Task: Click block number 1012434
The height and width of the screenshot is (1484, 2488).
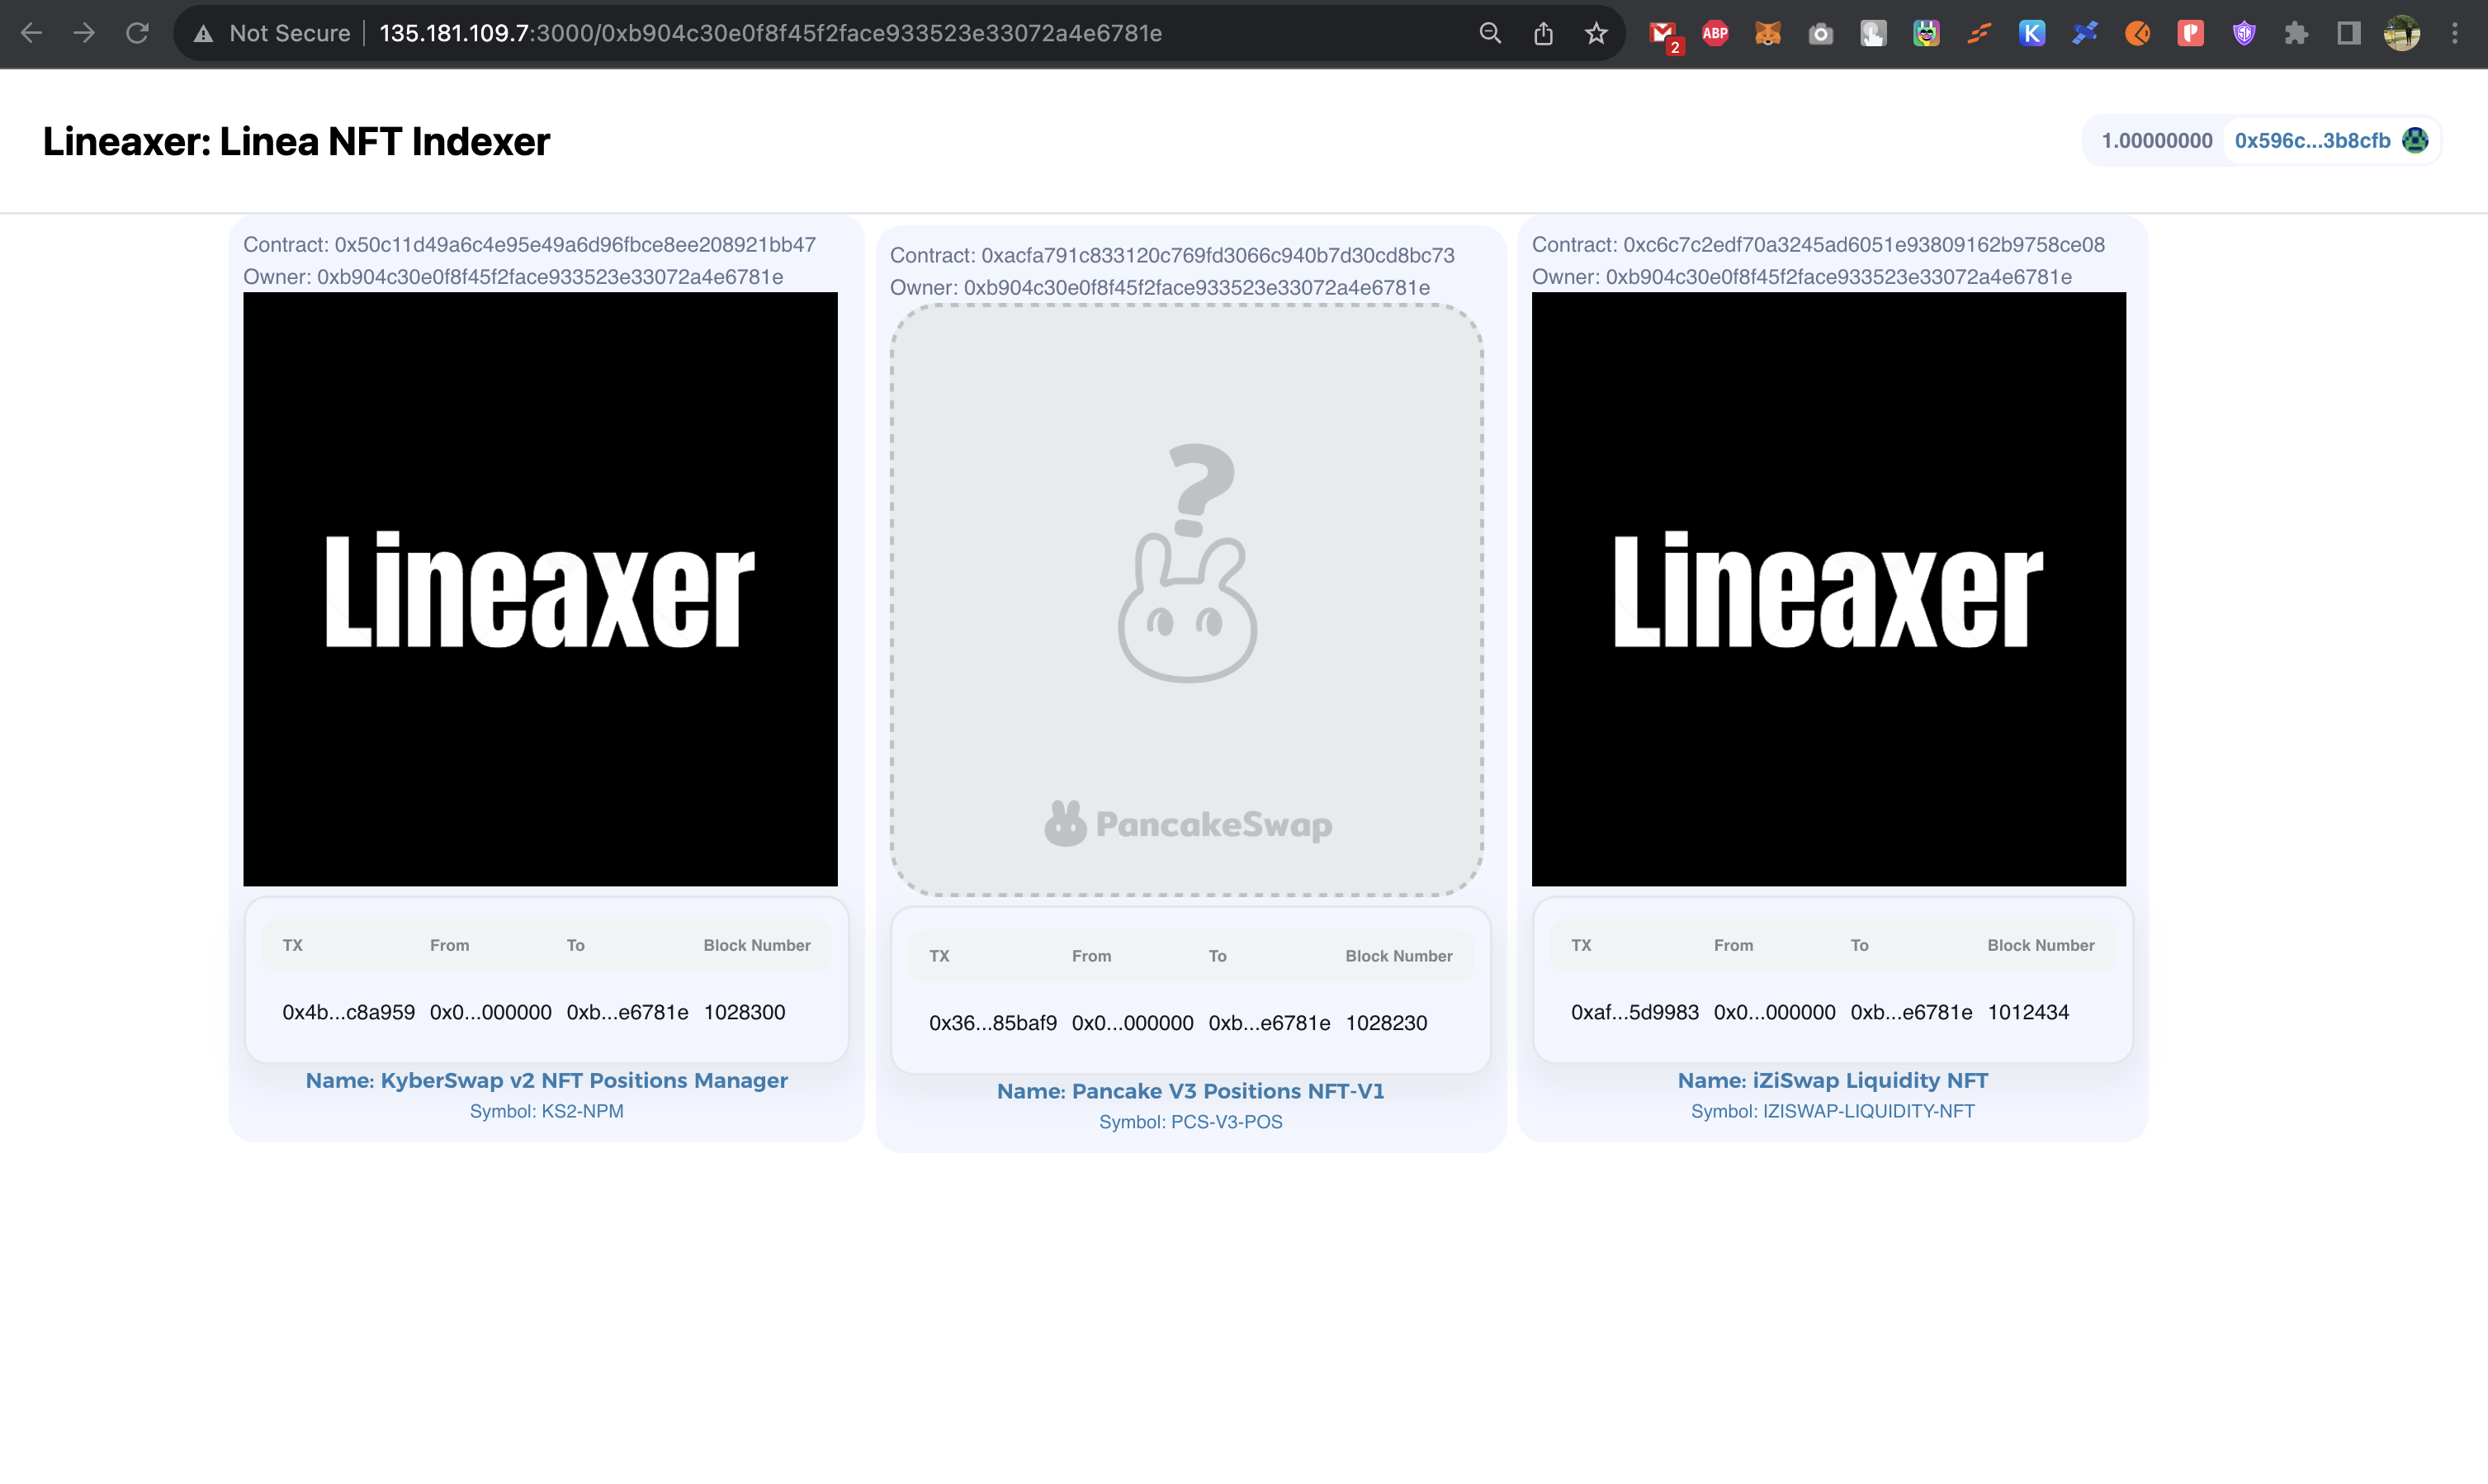Action: (2028, 1012)
